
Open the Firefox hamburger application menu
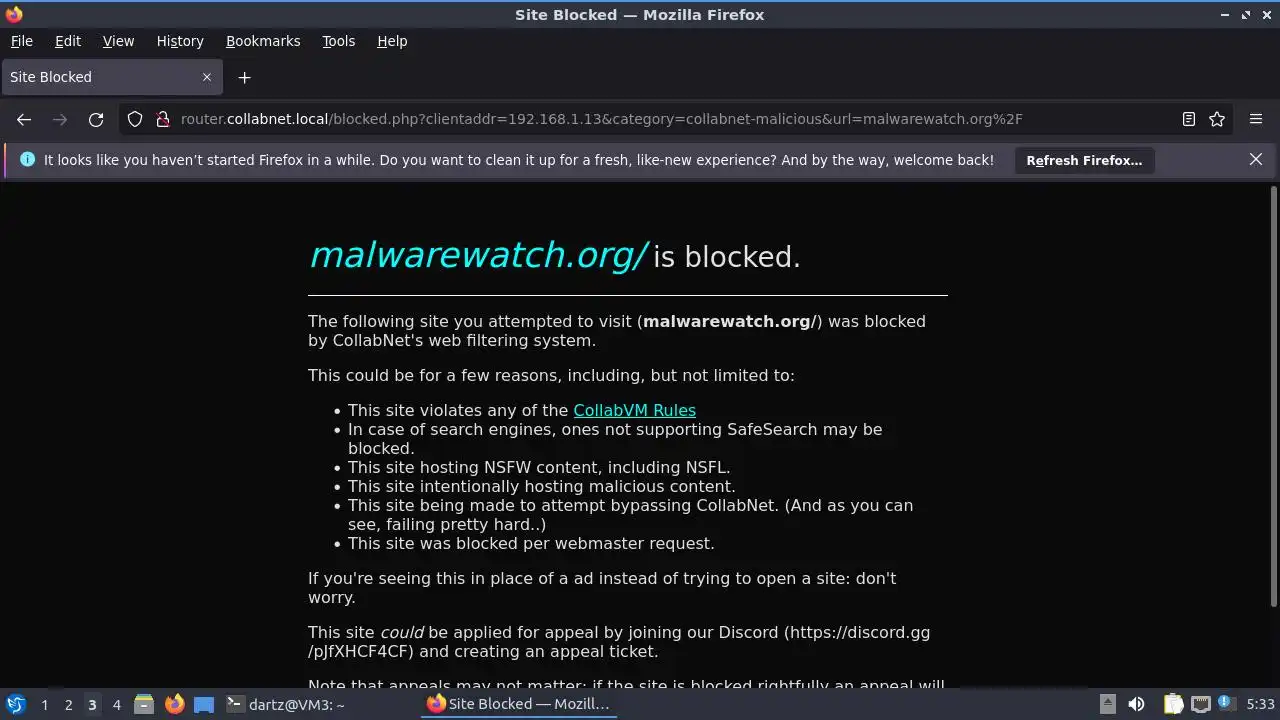tap(1256, 119)
